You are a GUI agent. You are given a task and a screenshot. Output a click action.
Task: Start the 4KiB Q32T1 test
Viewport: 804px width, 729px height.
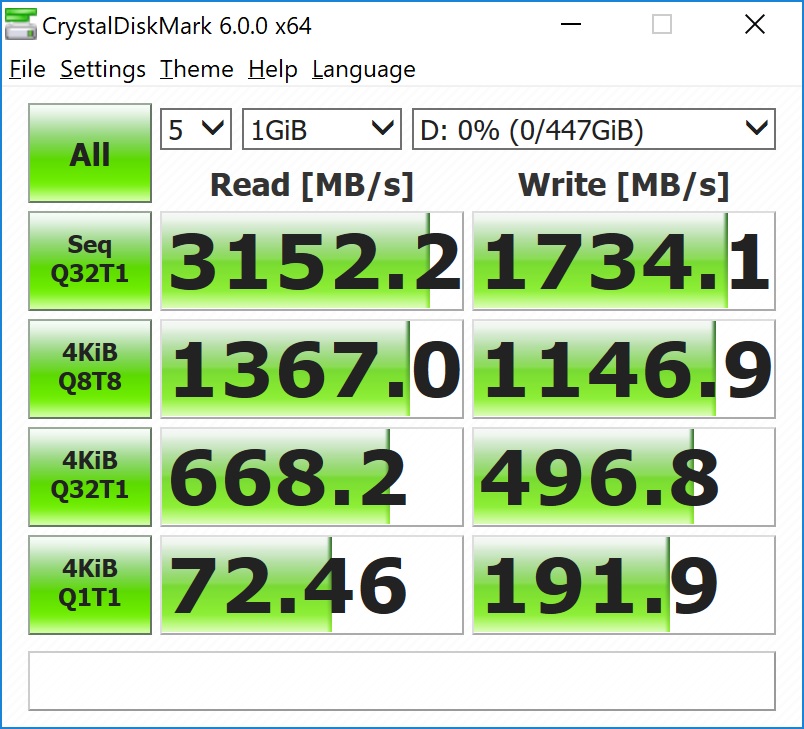pyautogui.click(x=90, y=477)
